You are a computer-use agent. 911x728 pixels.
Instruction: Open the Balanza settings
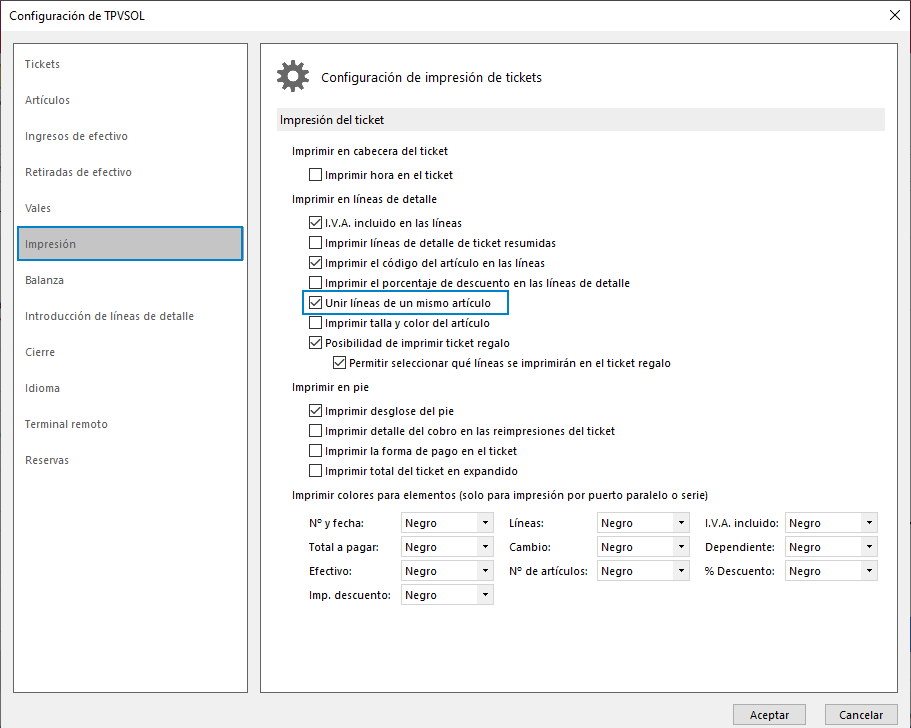pyautogui.click(x=130, y=280)
